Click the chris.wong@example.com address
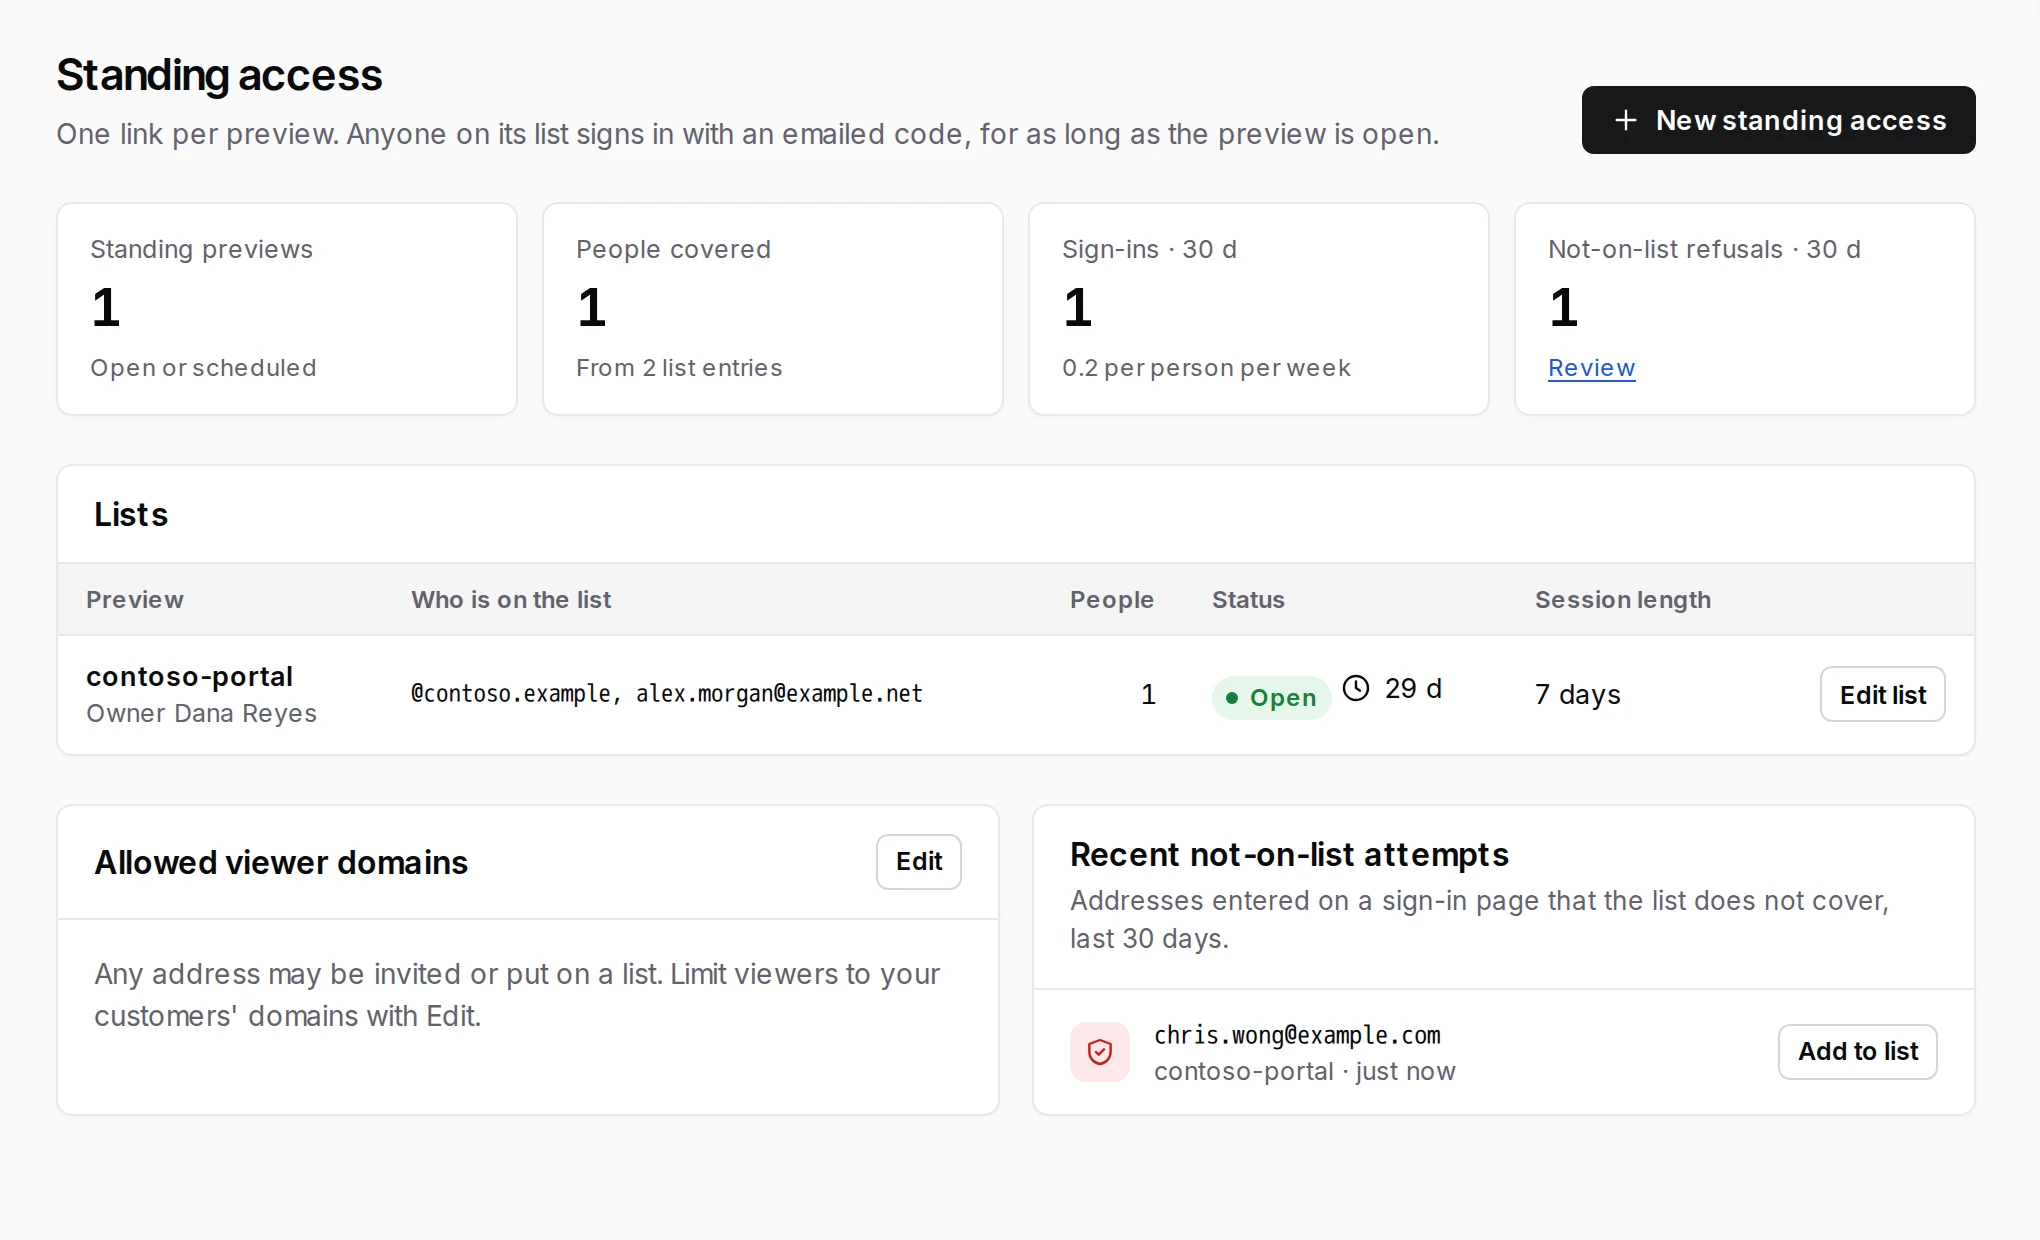The image size is (2040, 1240). [x=1297, y=1035]
